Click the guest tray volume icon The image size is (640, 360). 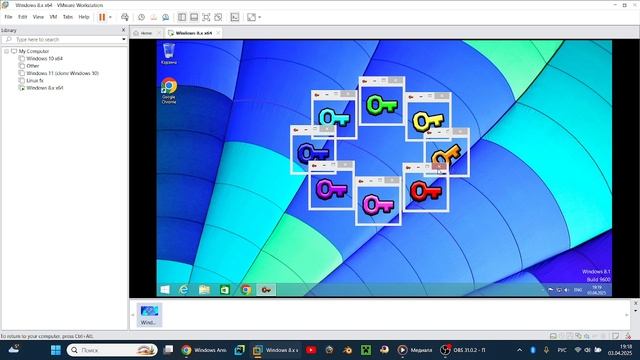pos(567,290)
